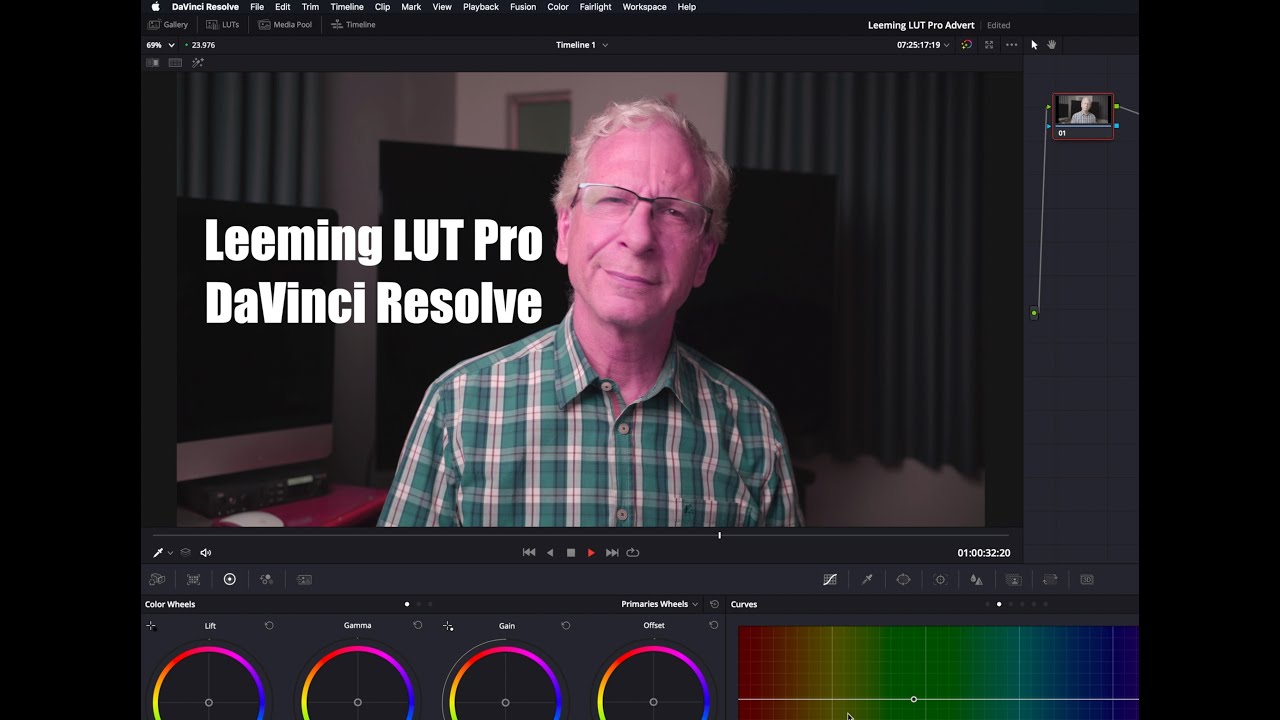Open the Timeline 1 dropdown
Screen dimensions: 1280x720
point(582,45)
